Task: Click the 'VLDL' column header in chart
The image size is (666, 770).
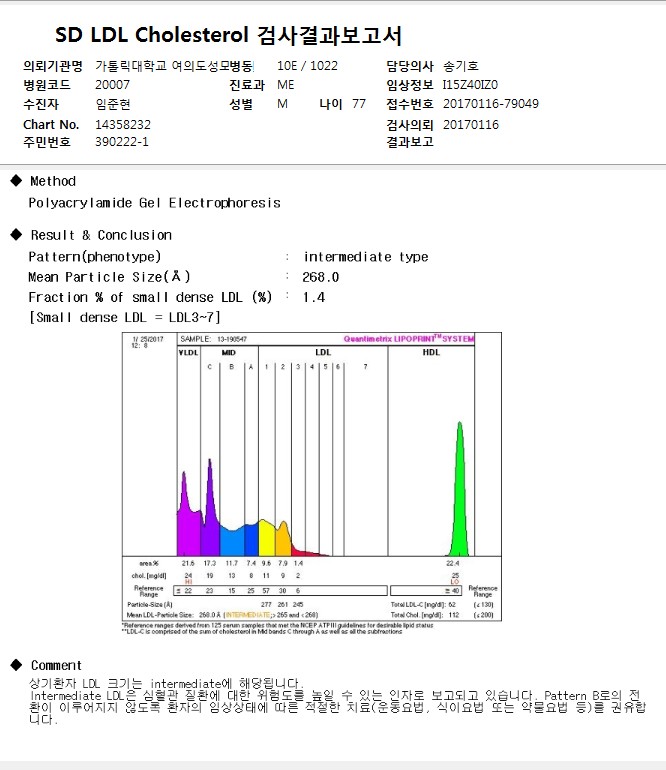Action: (x=189, y=353)
